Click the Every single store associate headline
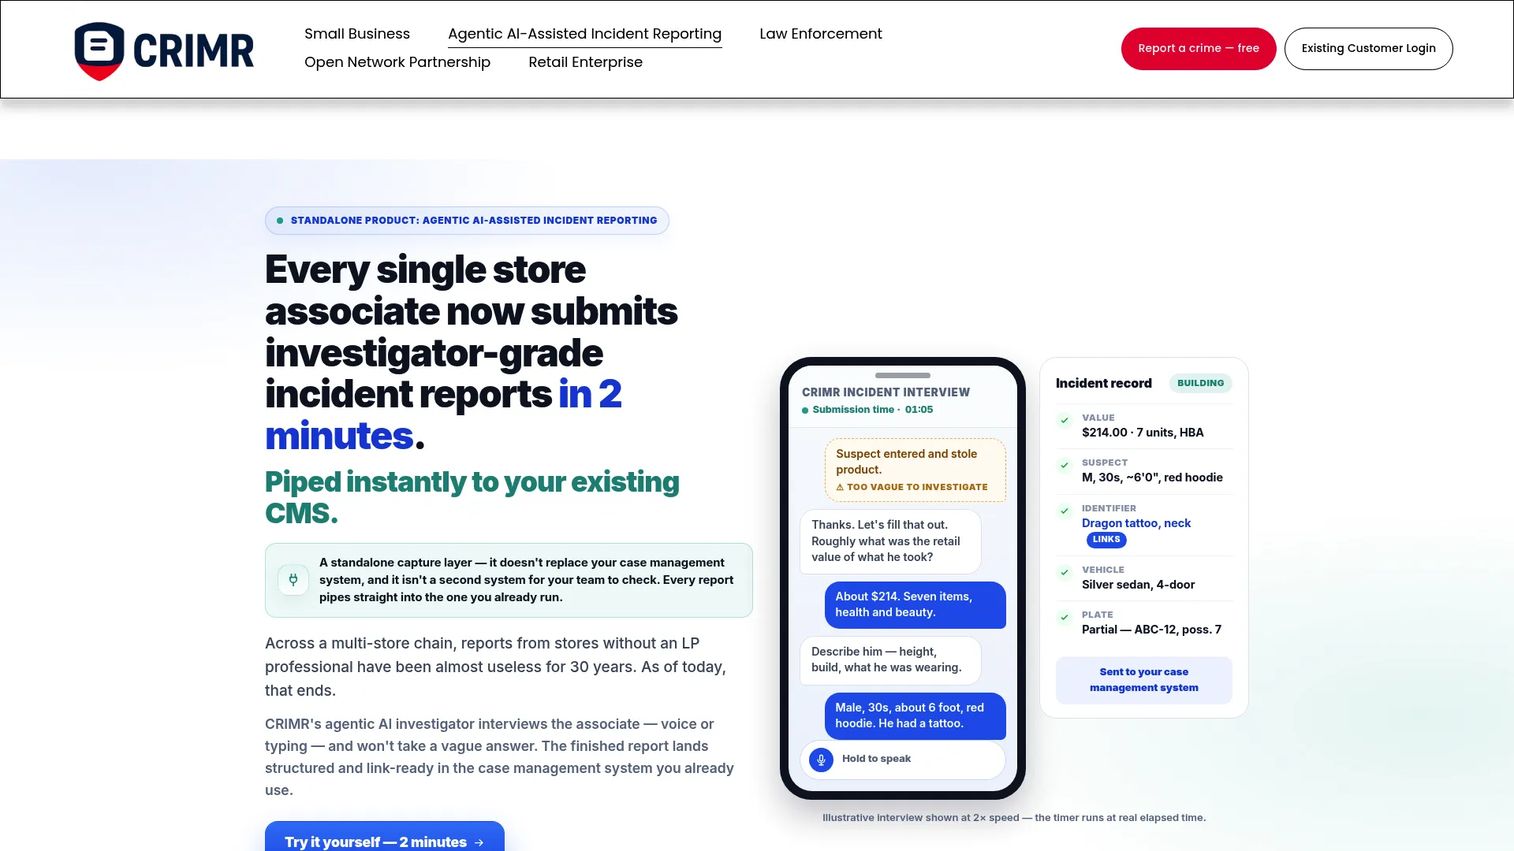This screenshot has height=851, width=1514. [x=471, y=353]
